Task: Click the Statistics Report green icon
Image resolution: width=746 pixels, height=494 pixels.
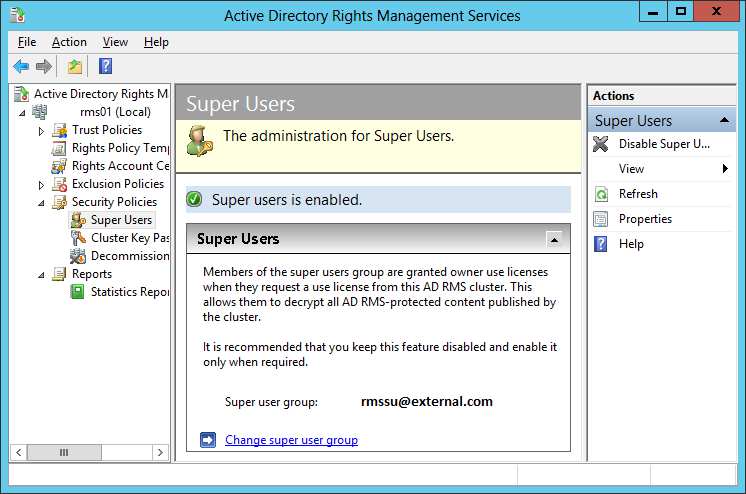Action: point(77,292)
